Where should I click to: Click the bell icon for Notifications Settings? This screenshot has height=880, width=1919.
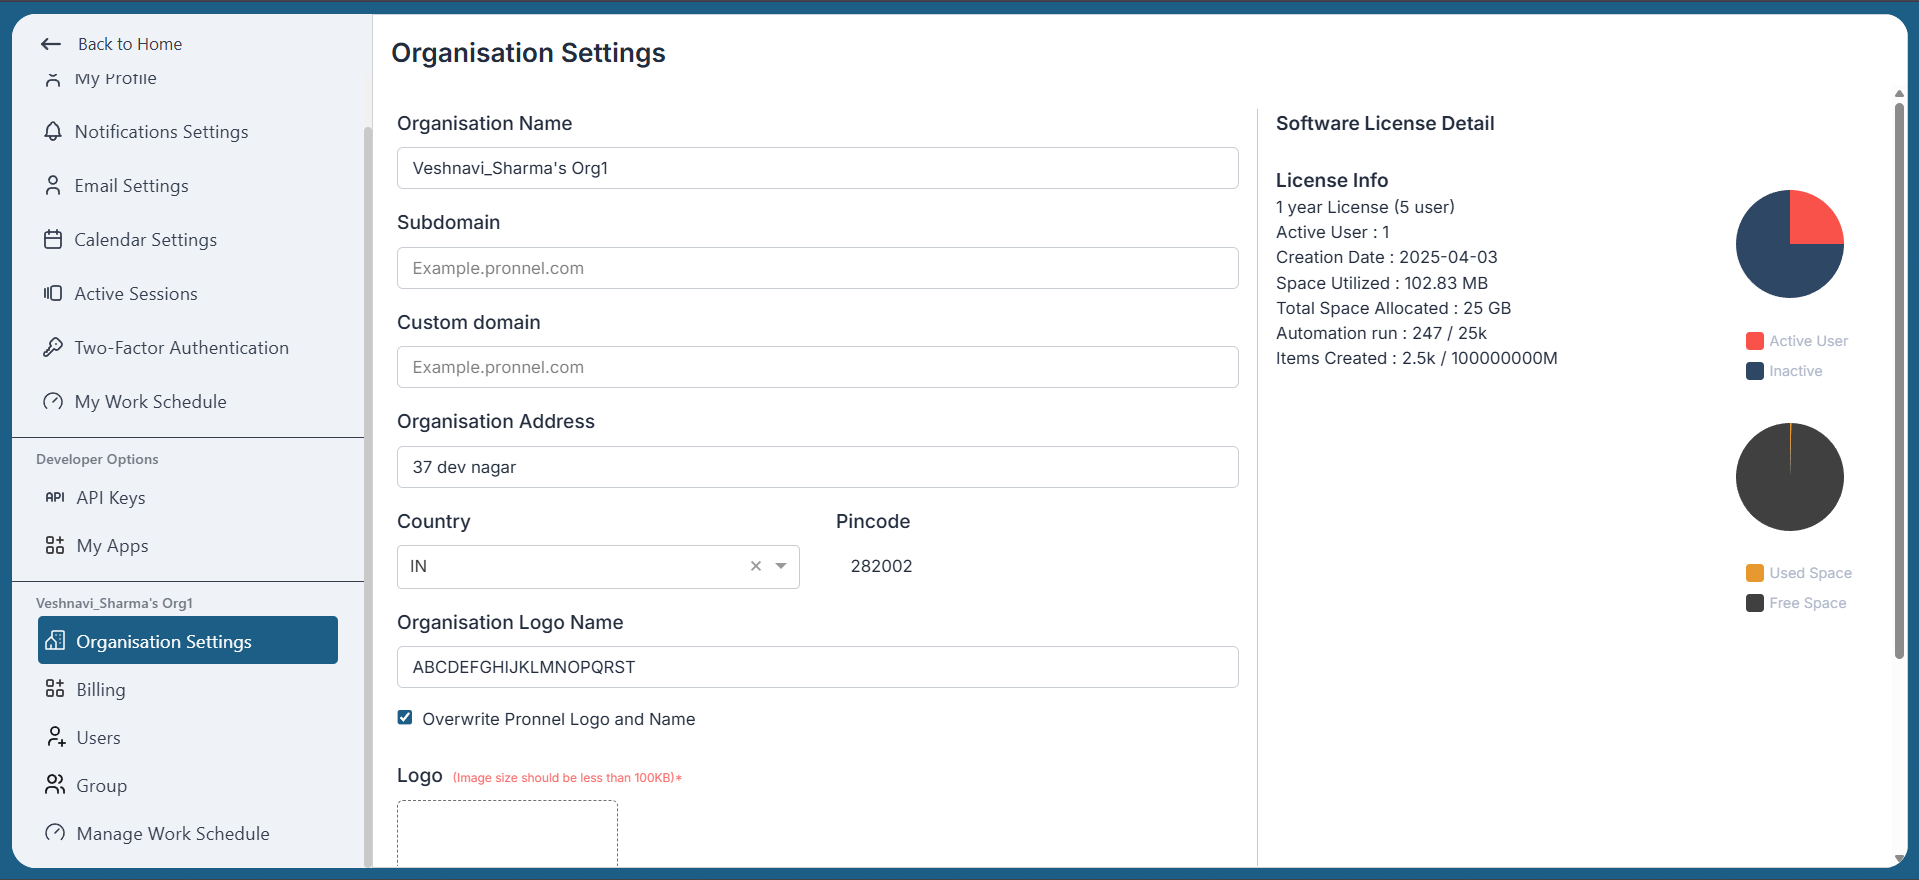pos(53,131)
